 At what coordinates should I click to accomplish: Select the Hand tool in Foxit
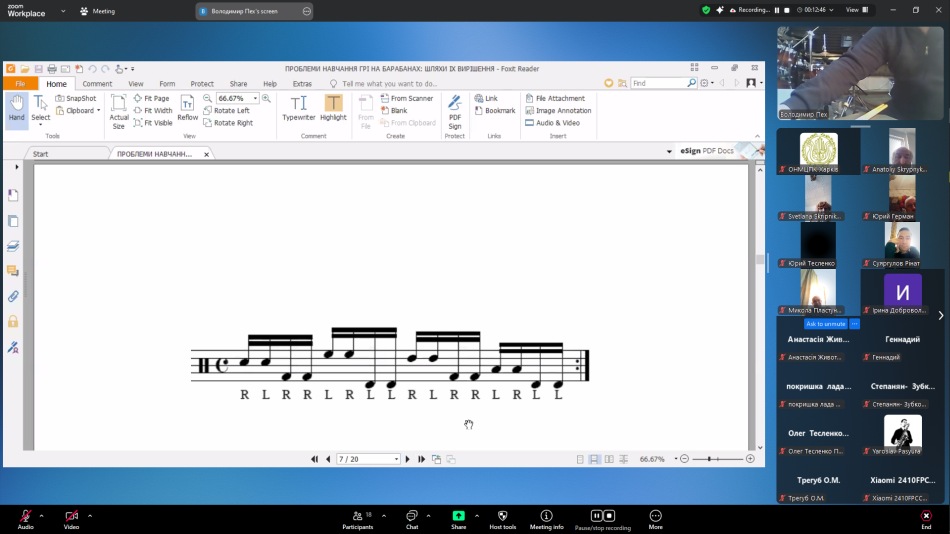click(x=16, y=108)
